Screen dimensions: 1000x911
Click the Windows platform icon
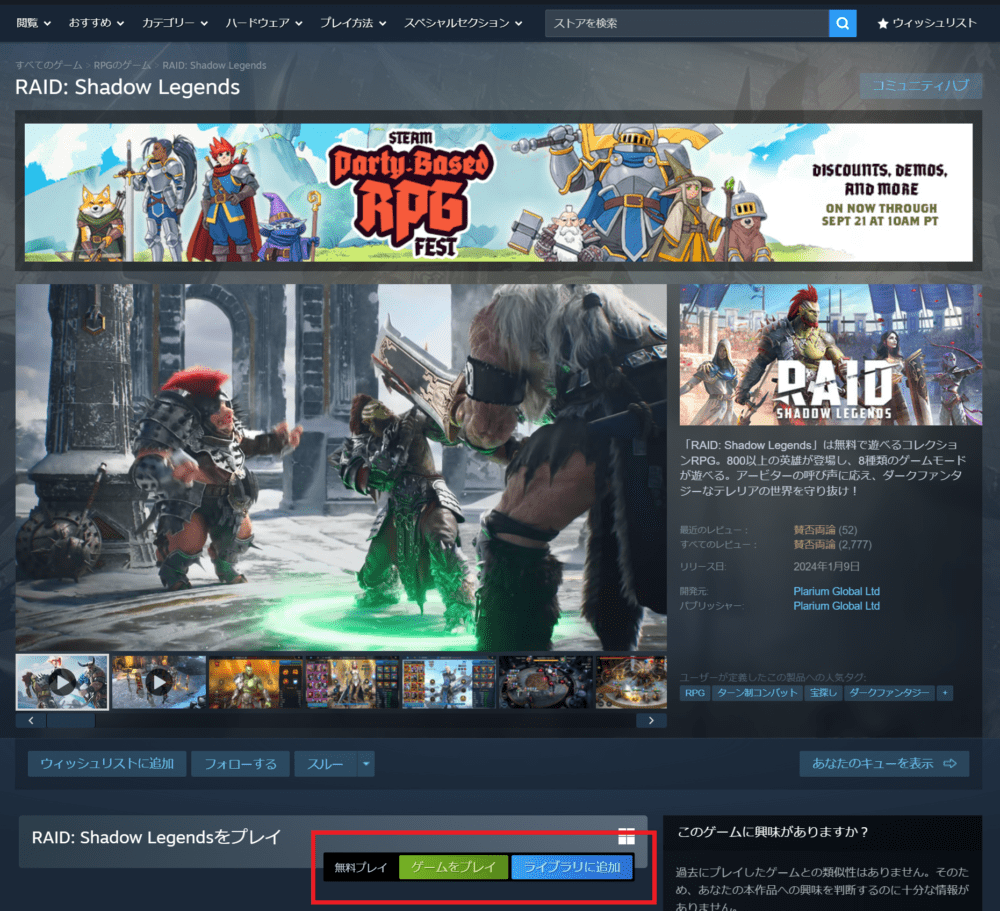(x=626, y=836)
